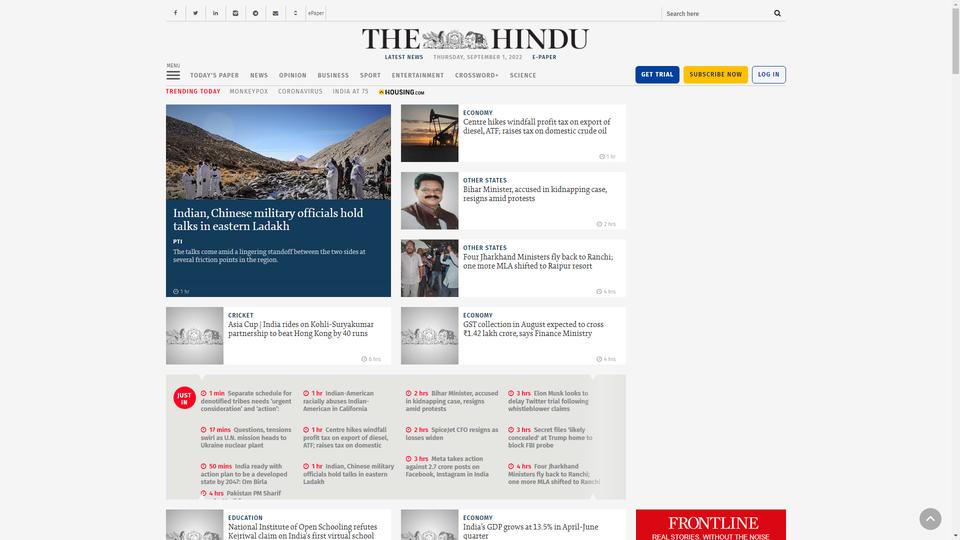
Task: Click ECONOMY label above windfall tax story
Action: pyautogui.click(x=478, y=113)
